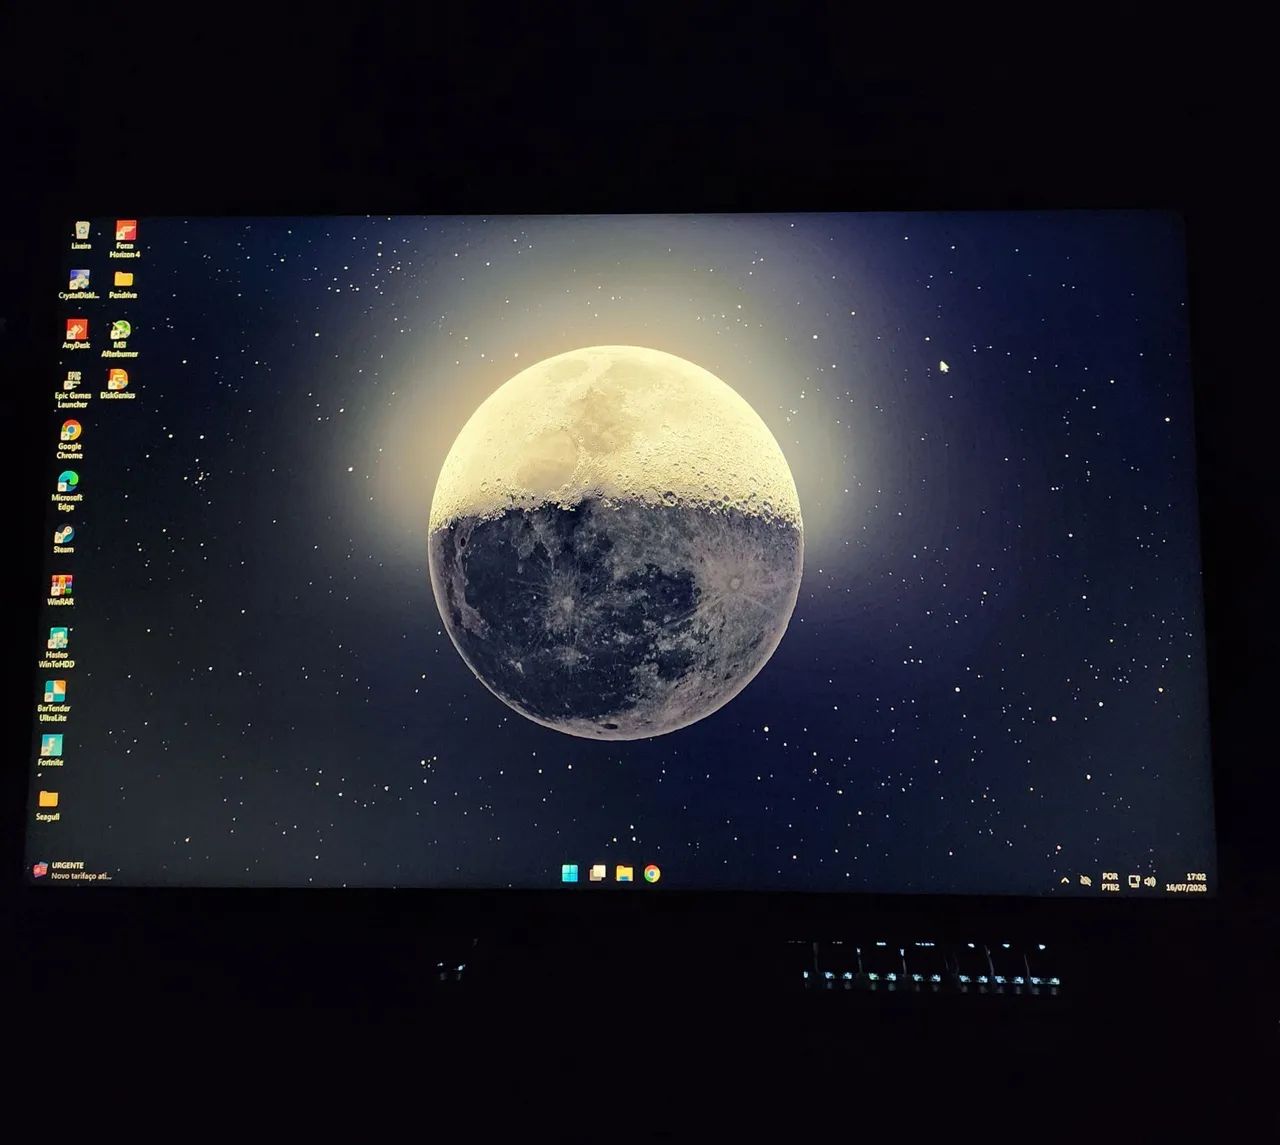This screenshot has width=1280, height=1145.
Task: Open Task View in the taskbar
Action: tap(597, 873)
